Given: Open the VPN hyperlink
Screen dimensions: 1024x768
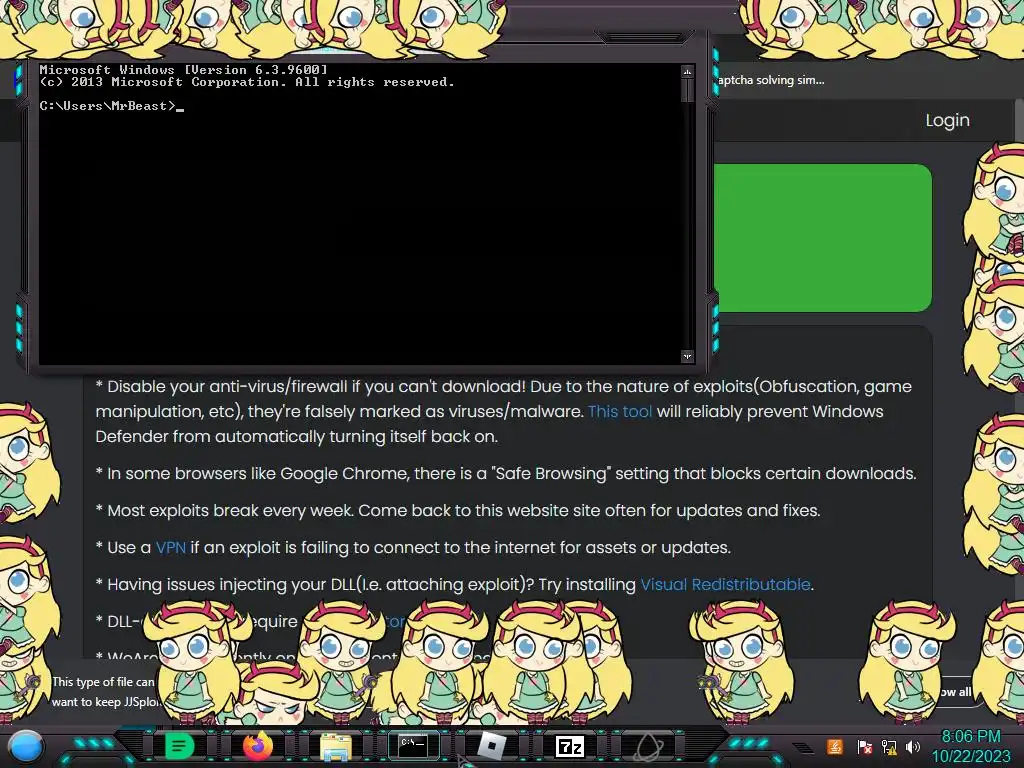Looking at the screenshot, I should pyautogui.click(x=170, y=547).
